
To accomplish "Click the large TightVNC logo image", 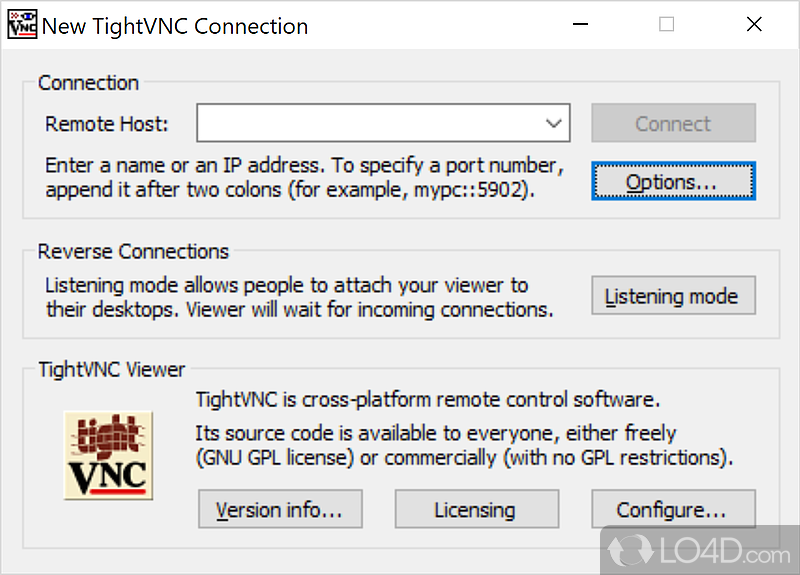I will pyautogui.click(x=108, y=454).
